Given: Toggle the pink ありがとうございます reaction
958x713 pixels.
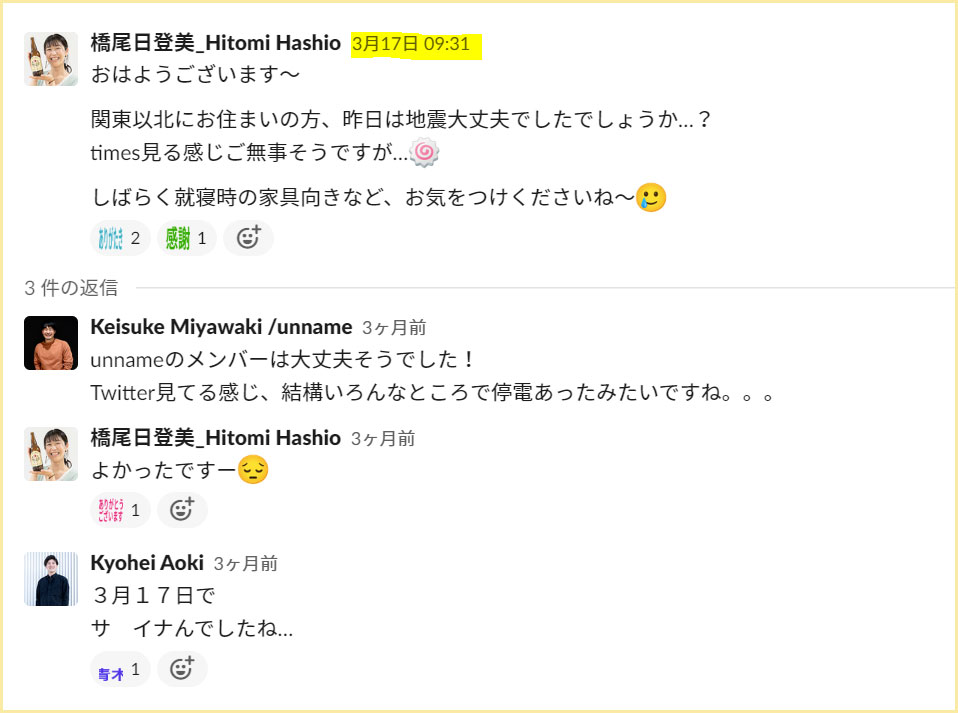Looking at the screenshot, I should click(120, 510).
